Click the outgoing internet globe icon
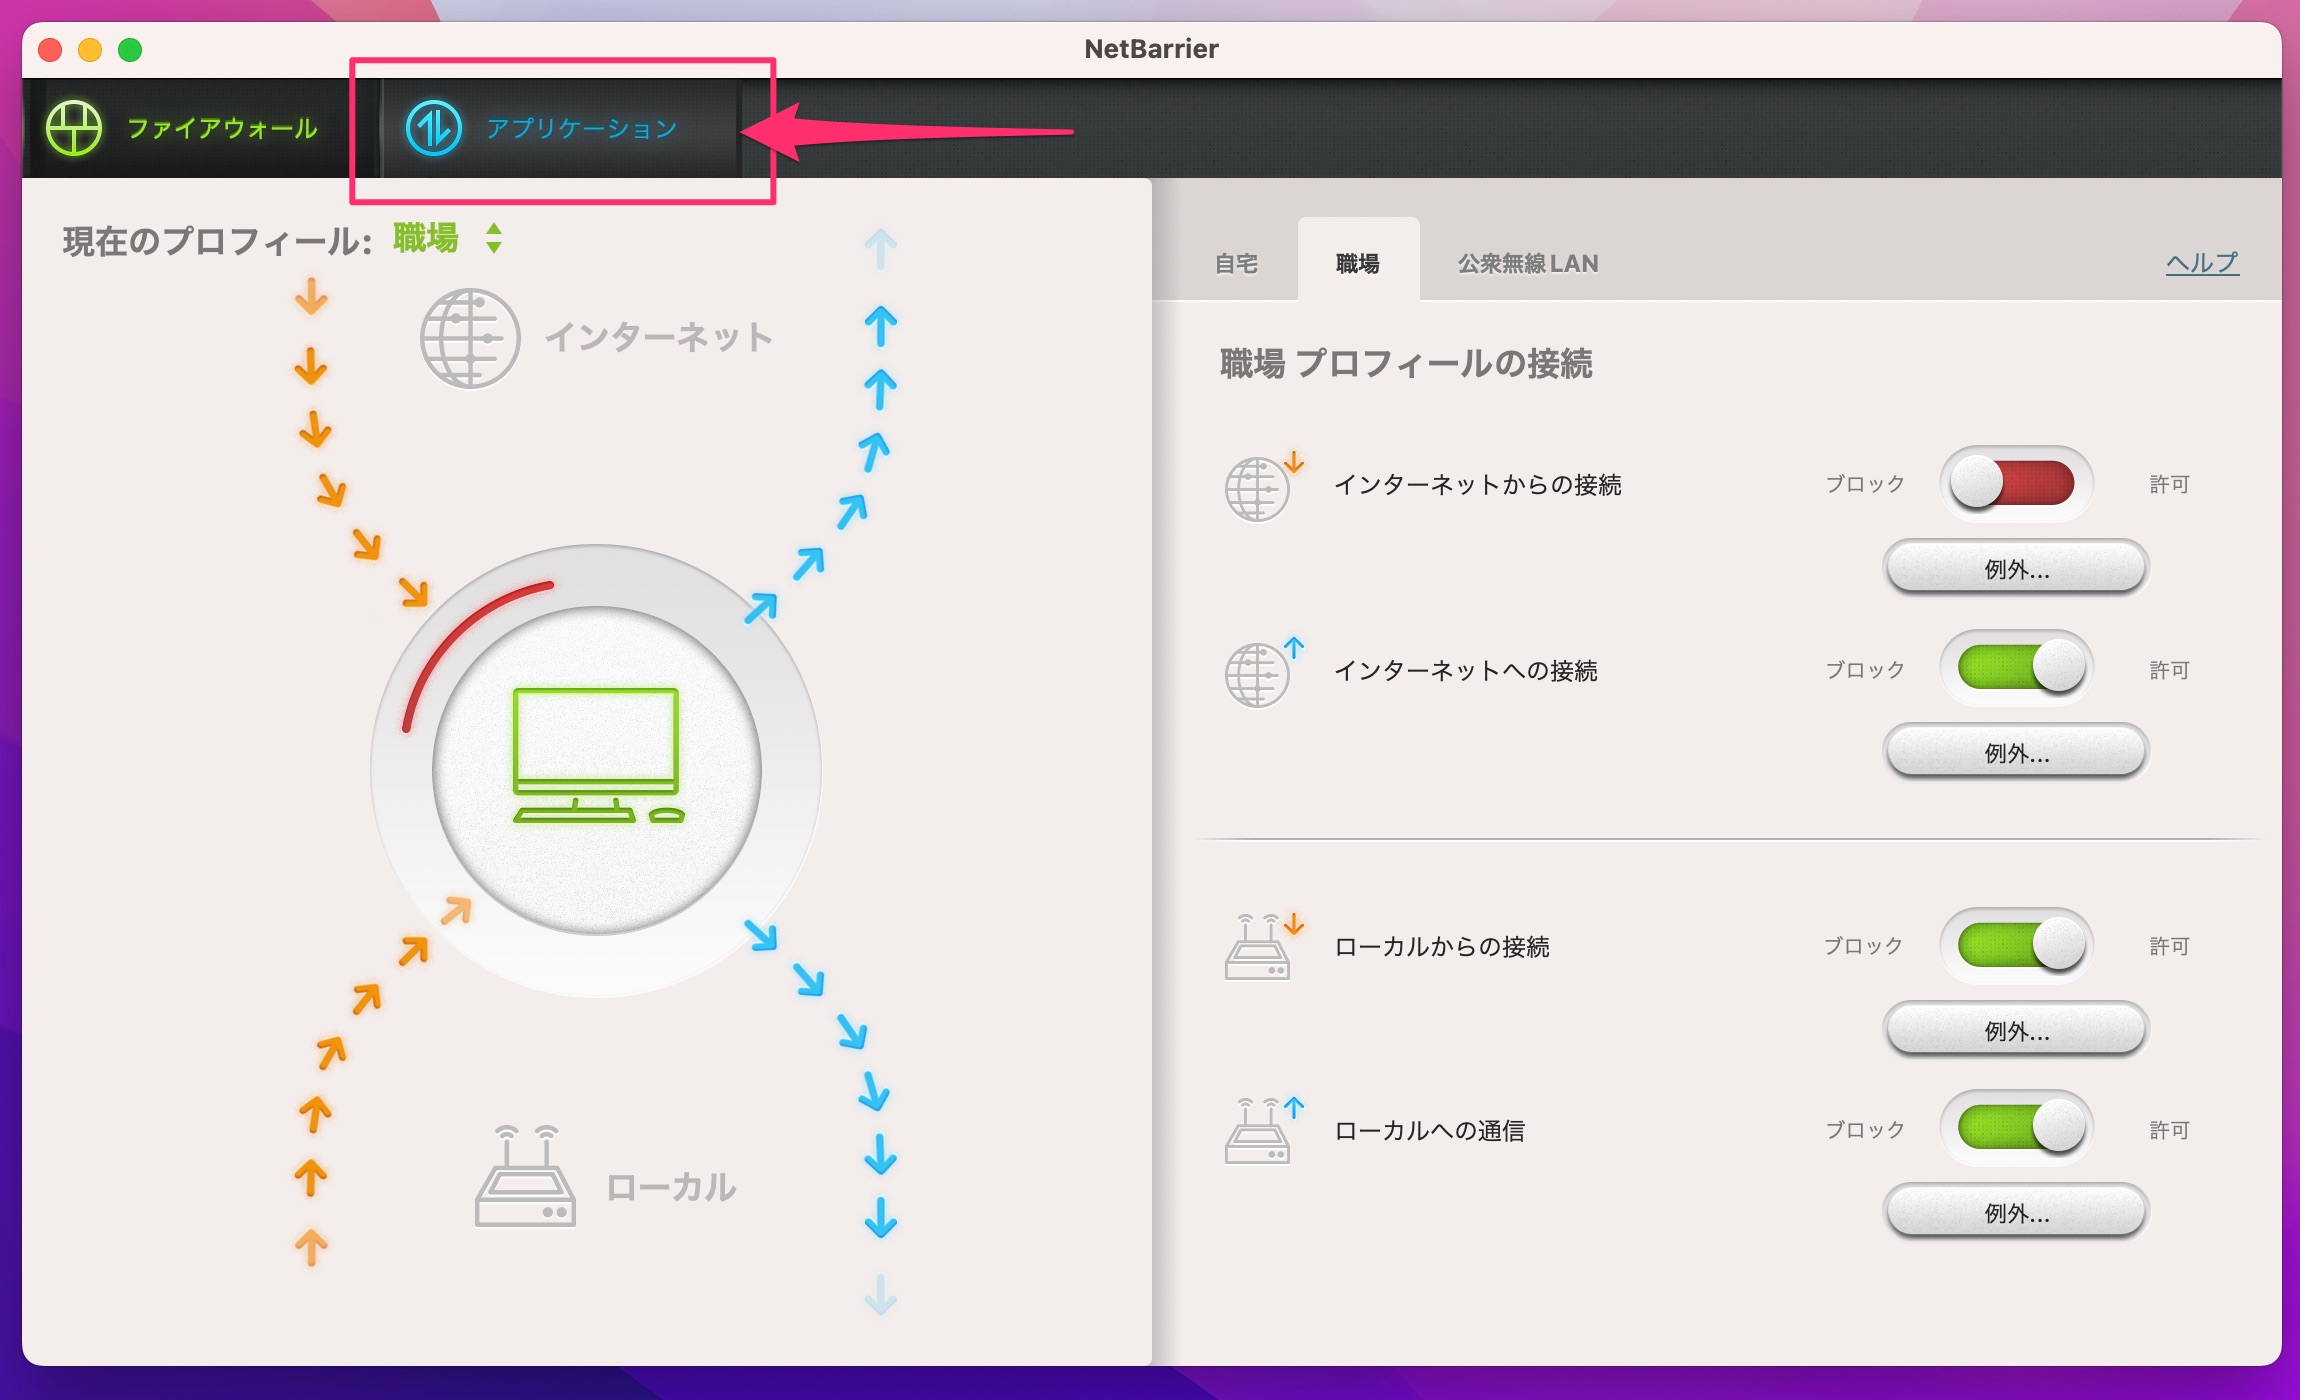 [1264, 672]
